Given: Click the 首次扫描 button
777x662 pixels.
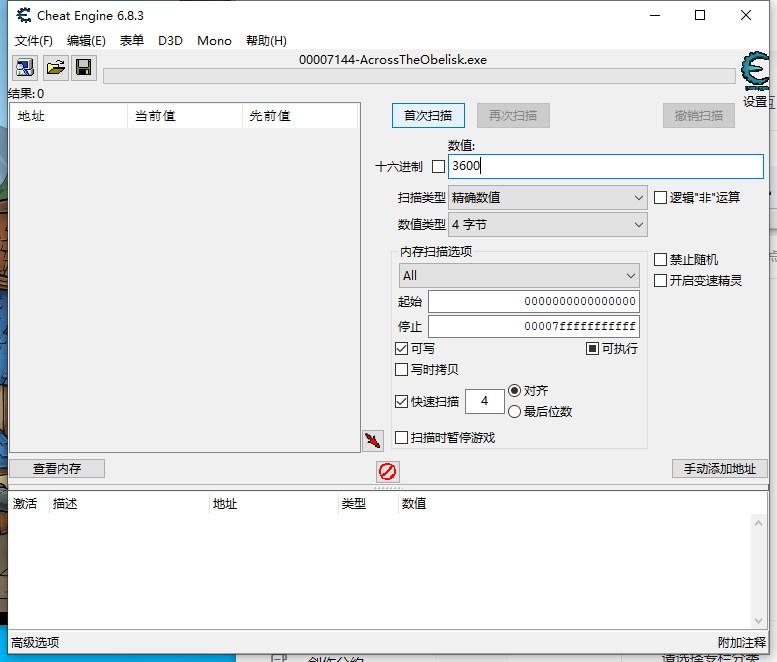Looking at the screenshot, I should click(428, 115).
